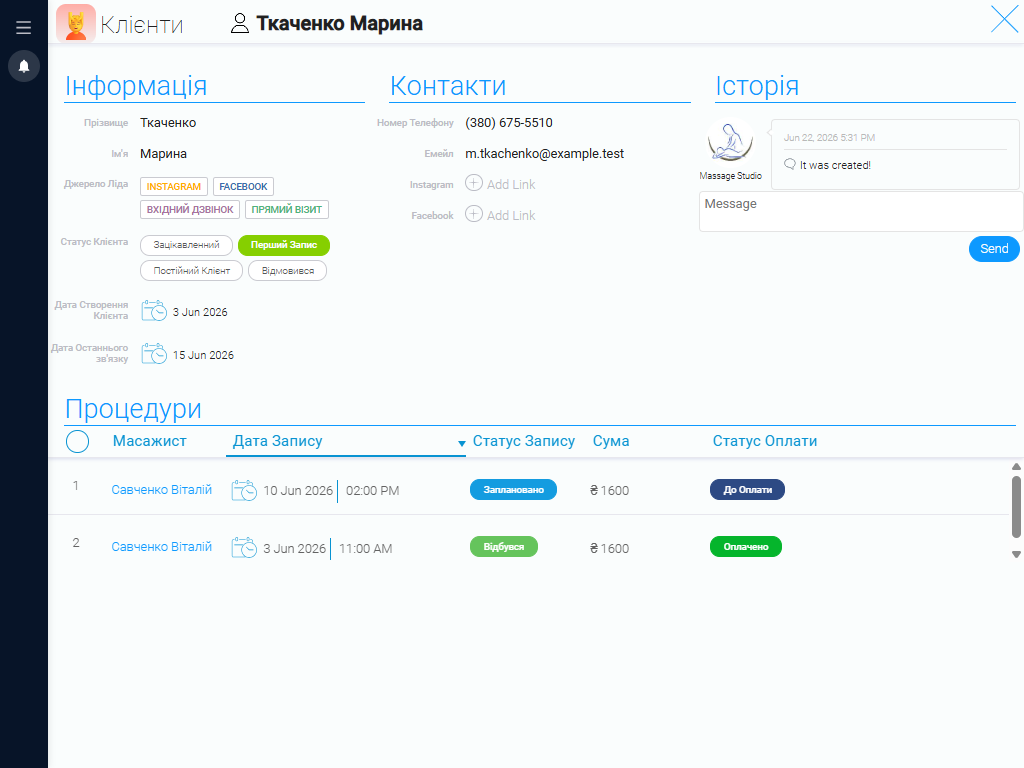Sort by the Дата Запису column arrow
Viewport: 1024px width, 768px height.
click(x=461, y=443)
